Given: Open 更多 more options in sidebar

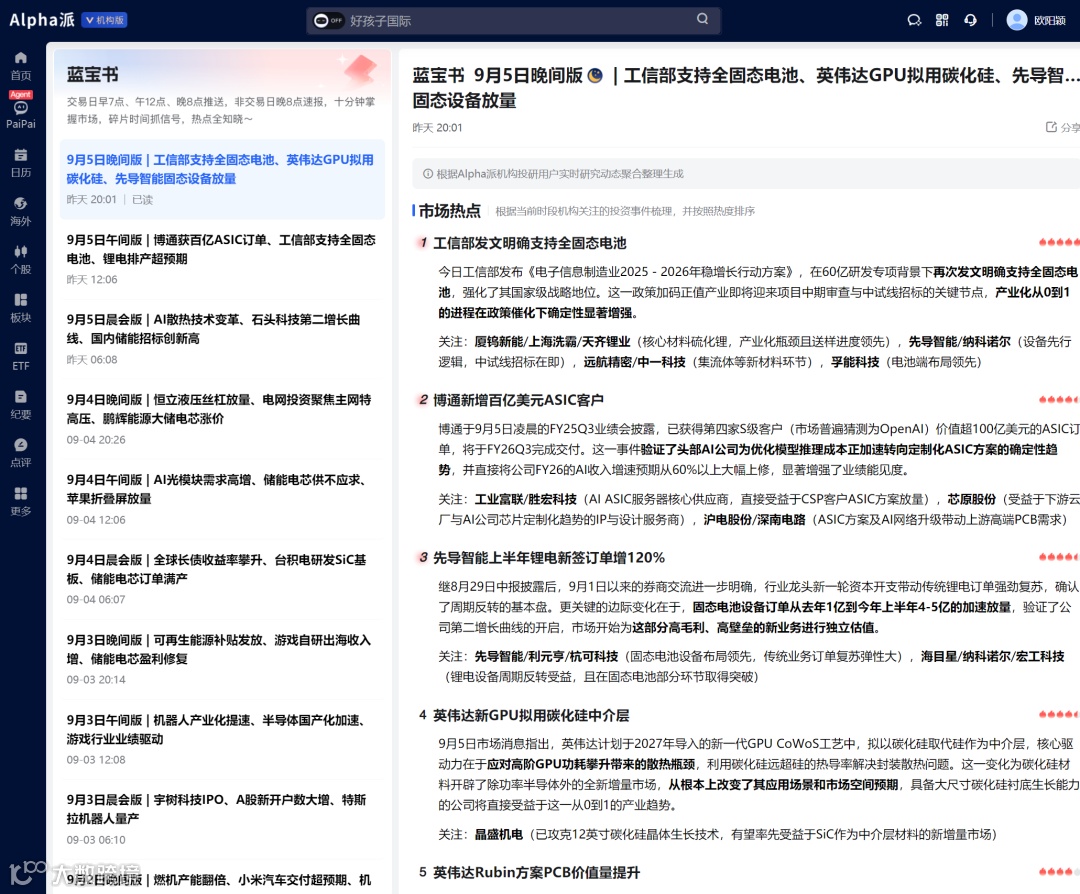Looking at the screenshot, I should (21, 501).
